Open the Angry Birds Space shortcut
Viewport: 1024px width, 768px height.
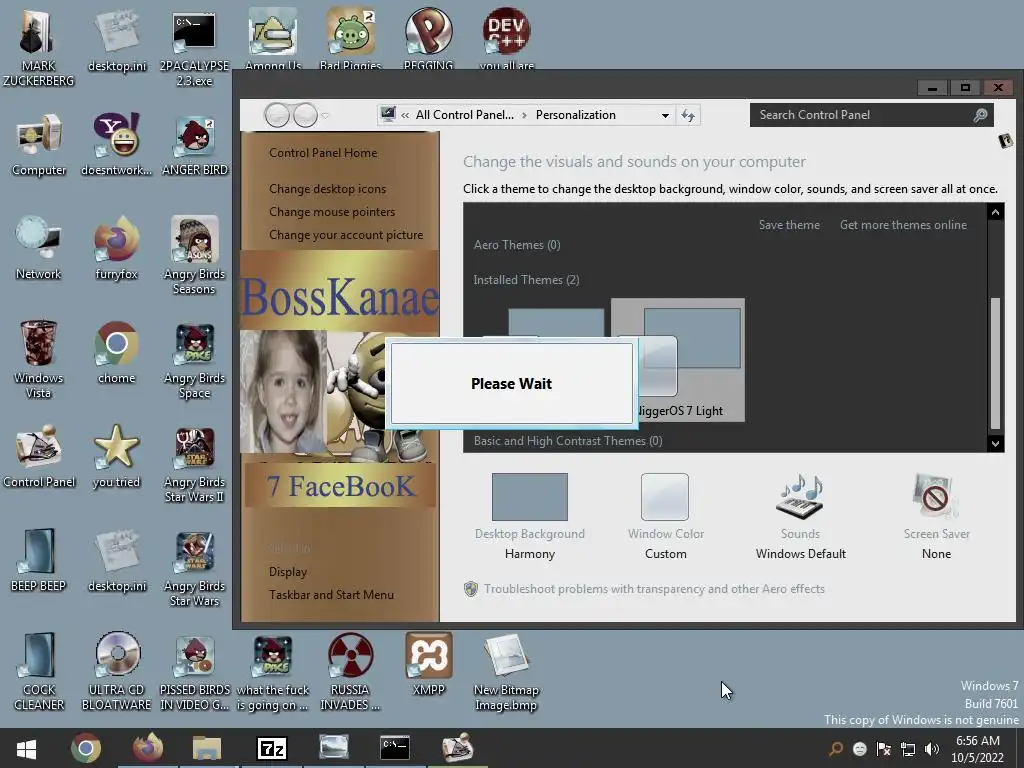coord(195,360)
